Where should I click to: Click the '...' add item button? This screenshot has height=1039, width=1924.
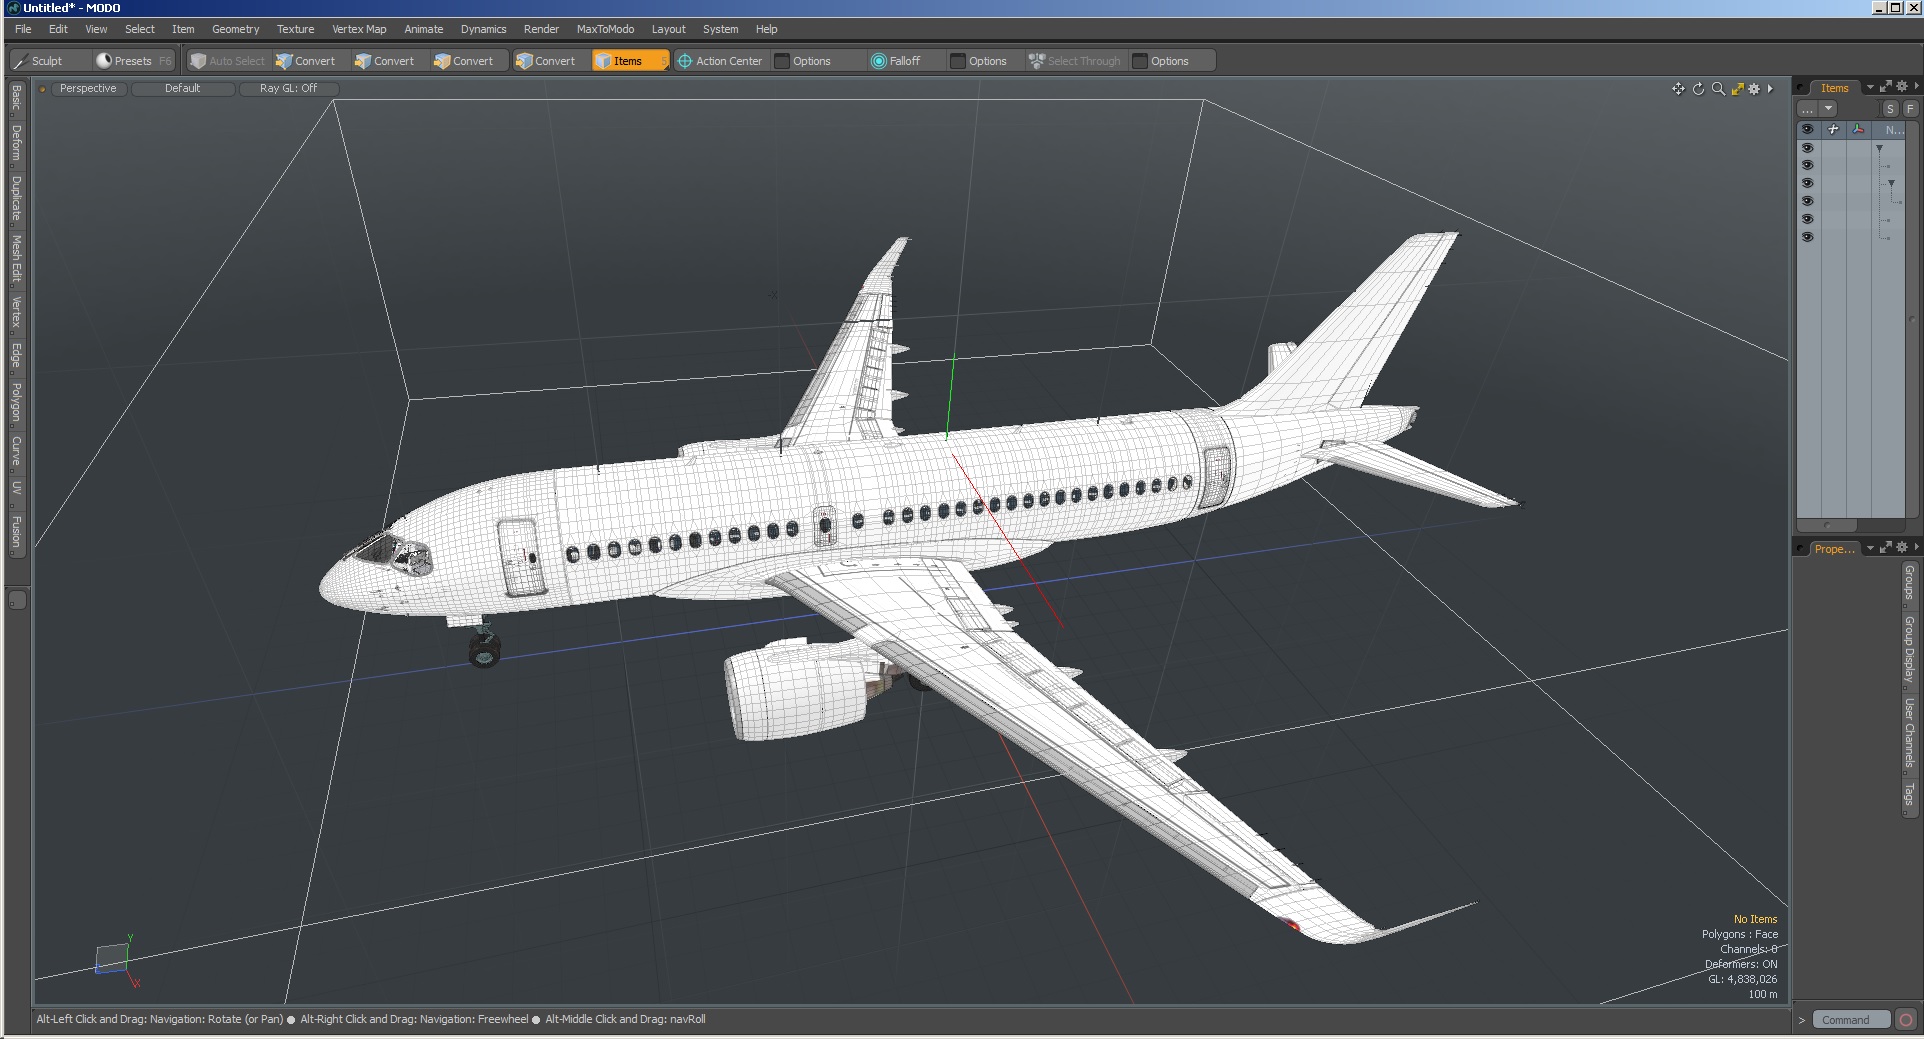[1808, 109]
